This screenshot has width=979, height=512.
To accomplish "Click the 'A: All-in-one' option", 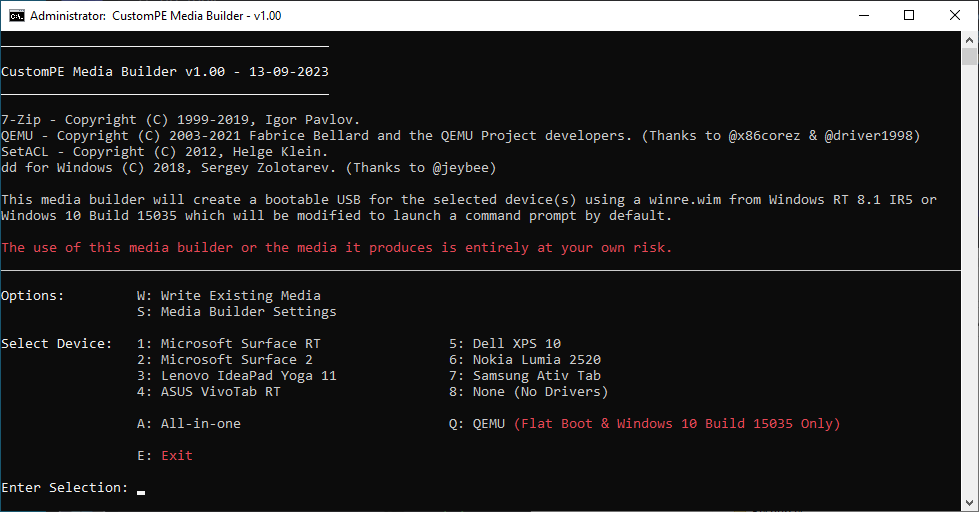I will click(x=189, y=423).
